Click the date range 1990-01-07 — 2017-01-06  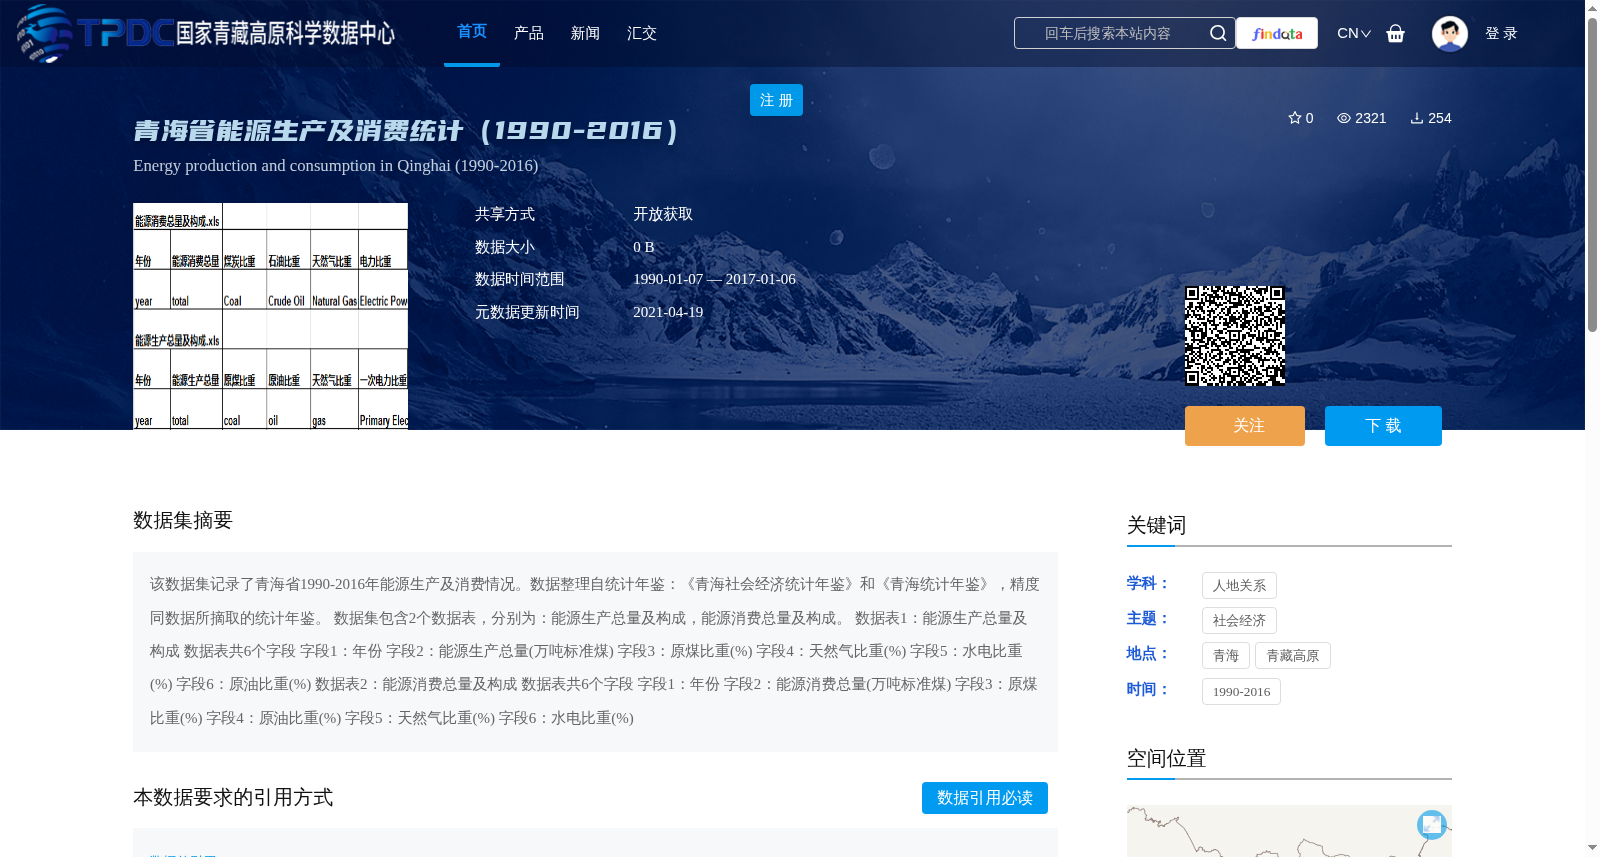tap(714, 279)
